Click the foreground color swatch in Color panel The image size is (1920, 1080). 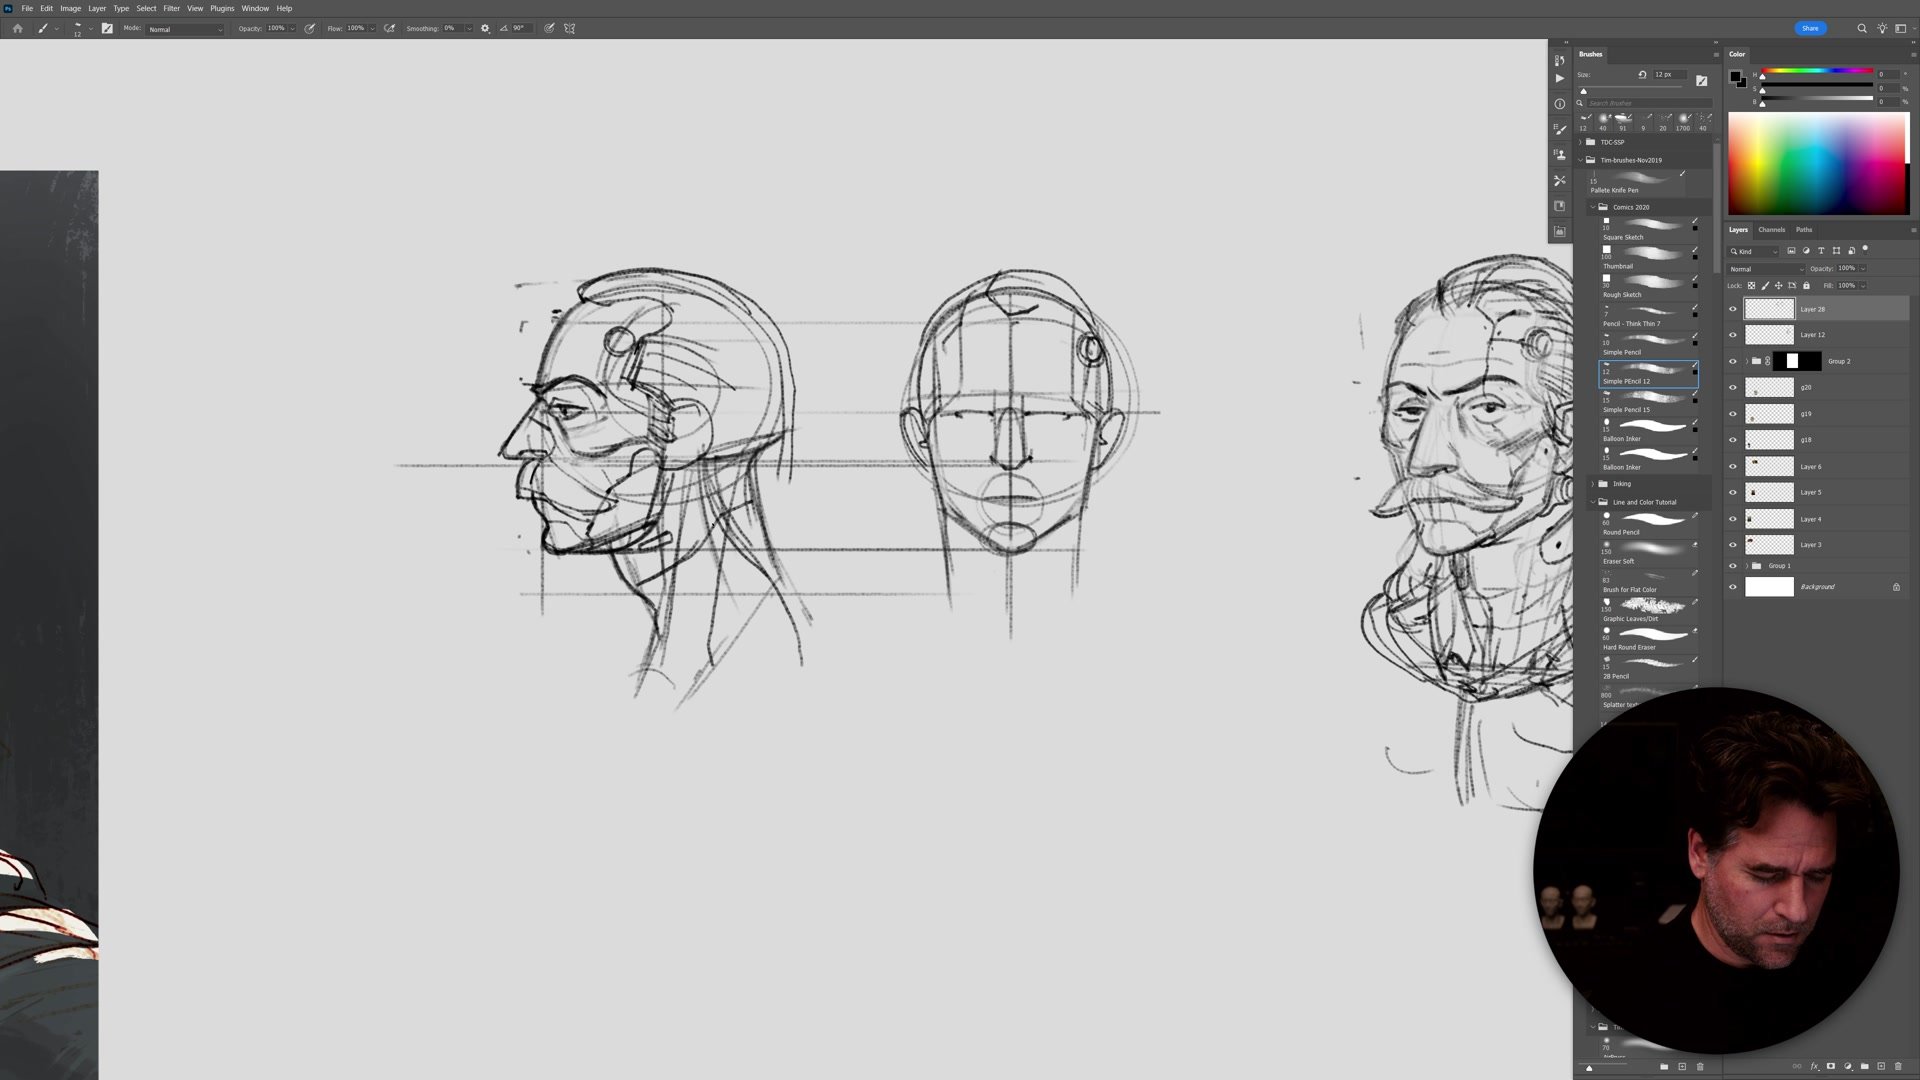point(1735,77)
